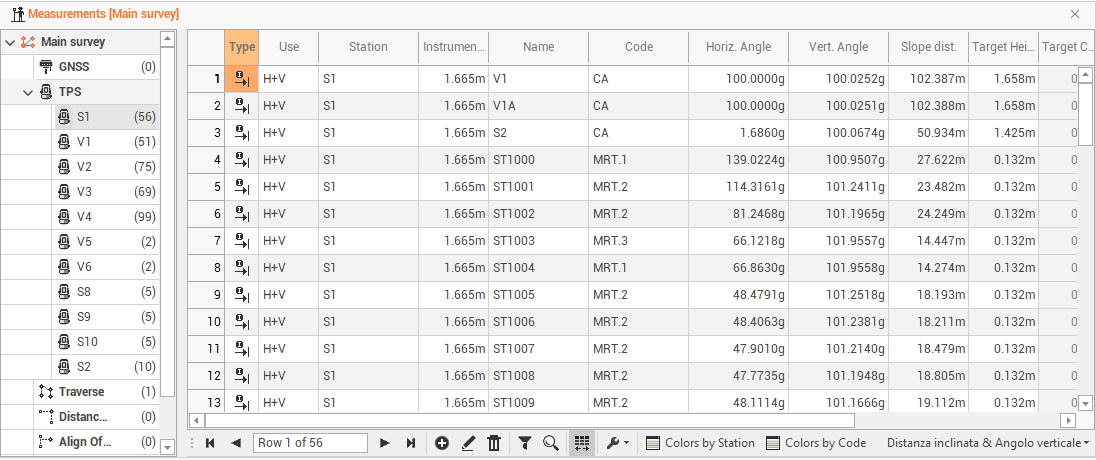Toggle auto-fit columns grid button
This screenshot has width=1096, height=460.
coord(581,443)
